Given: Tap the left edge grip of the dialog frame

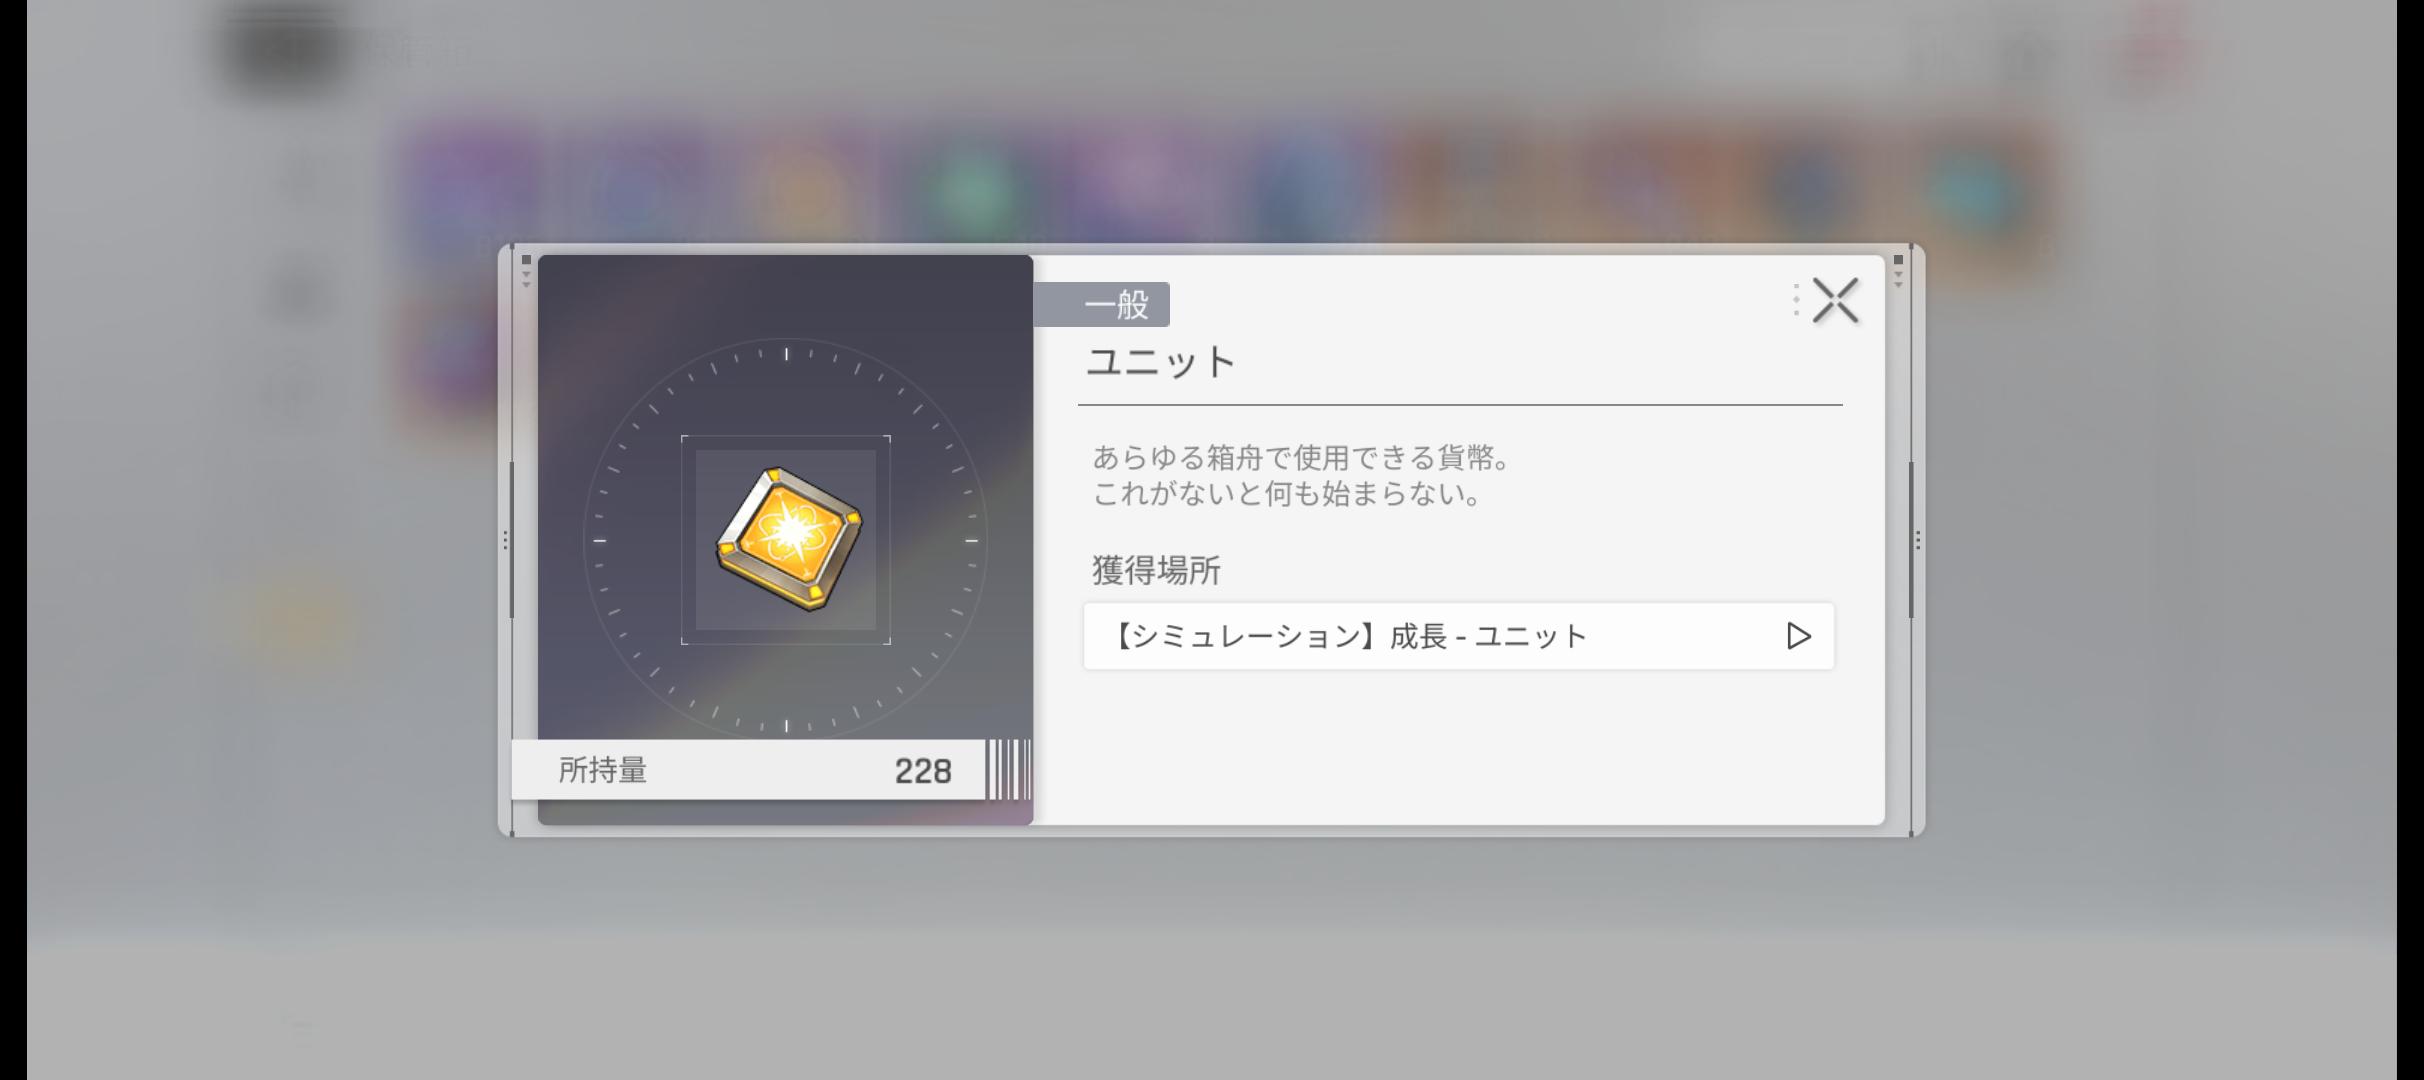Looking at the screenshot, I should click(506, 540).
